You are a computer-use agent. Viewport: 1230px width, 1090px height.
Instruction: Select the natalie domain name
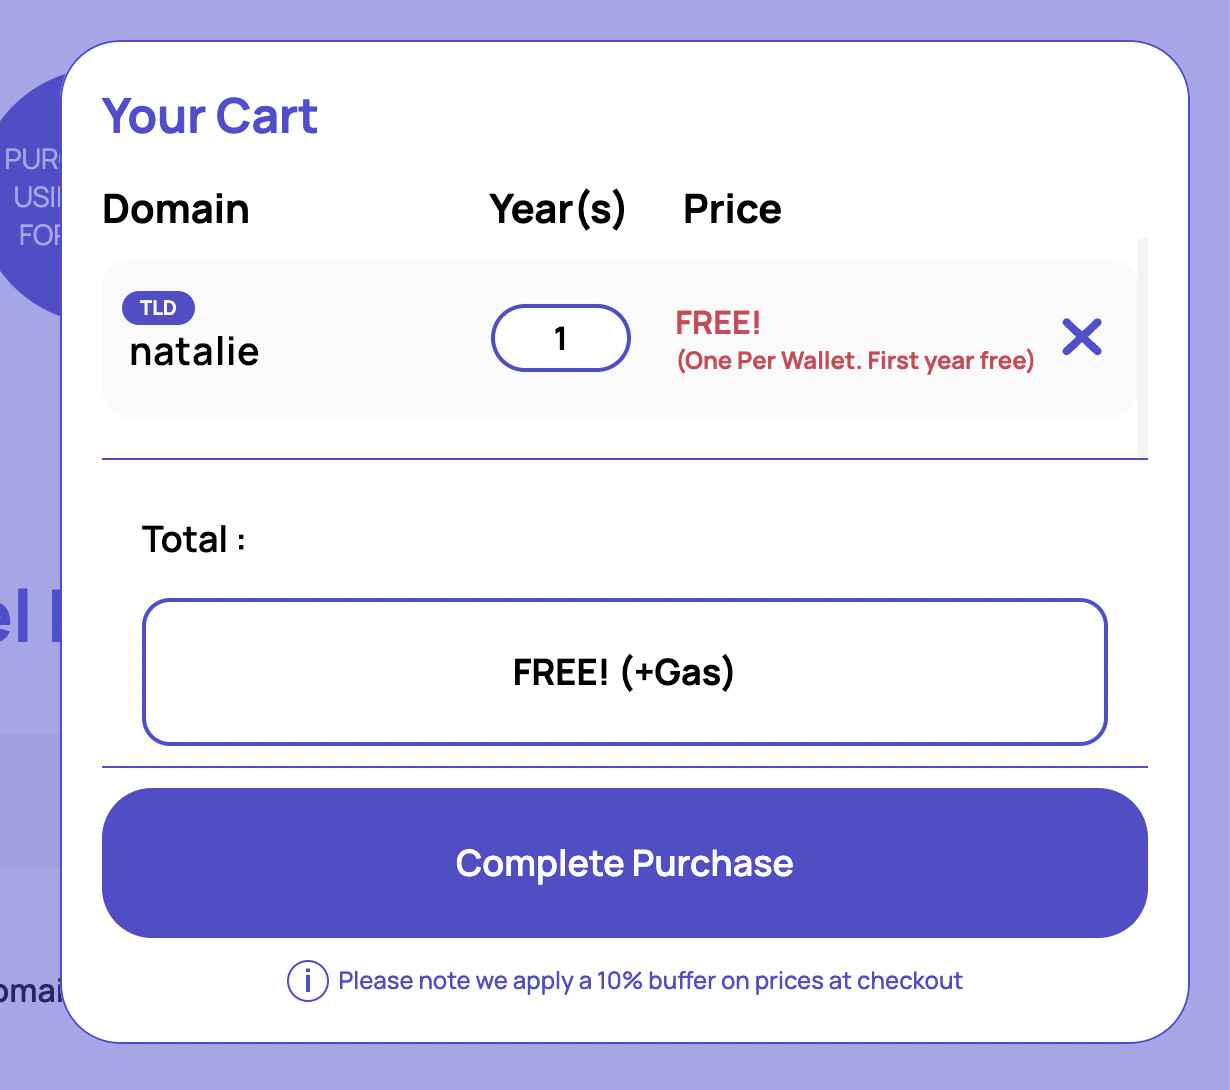coord(195,352)
